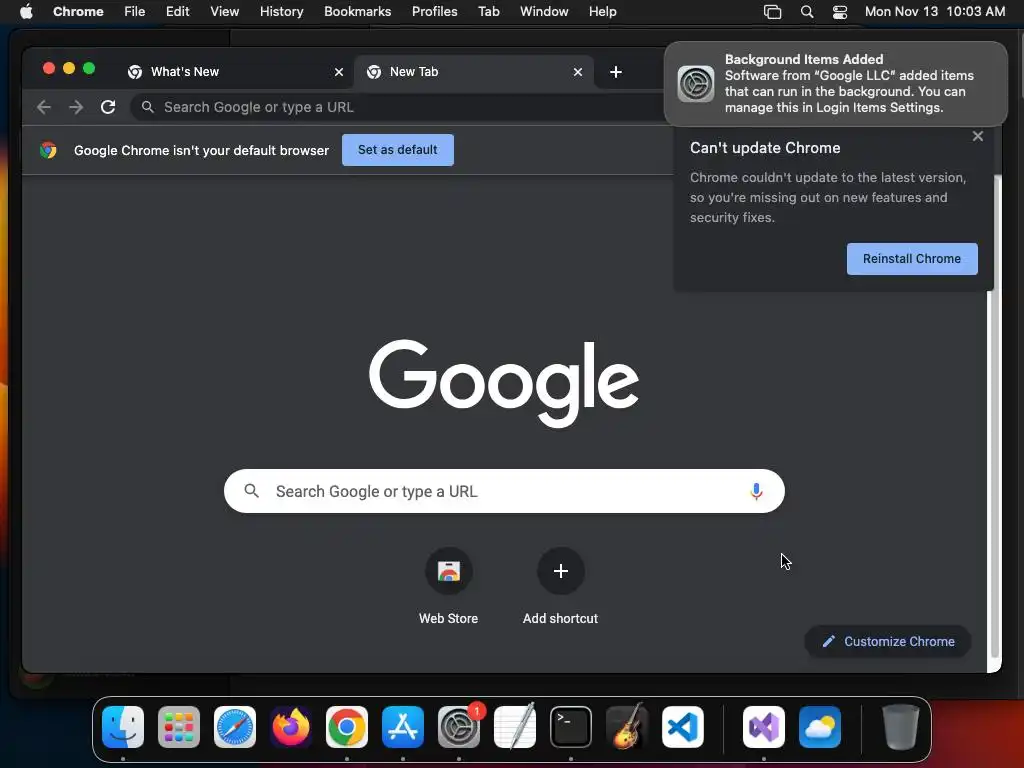Image resolution: width=1024 pixels, height=768 pixels.
Task: Click the Reinstall Chrome button
Action: [x=912, y=259]
